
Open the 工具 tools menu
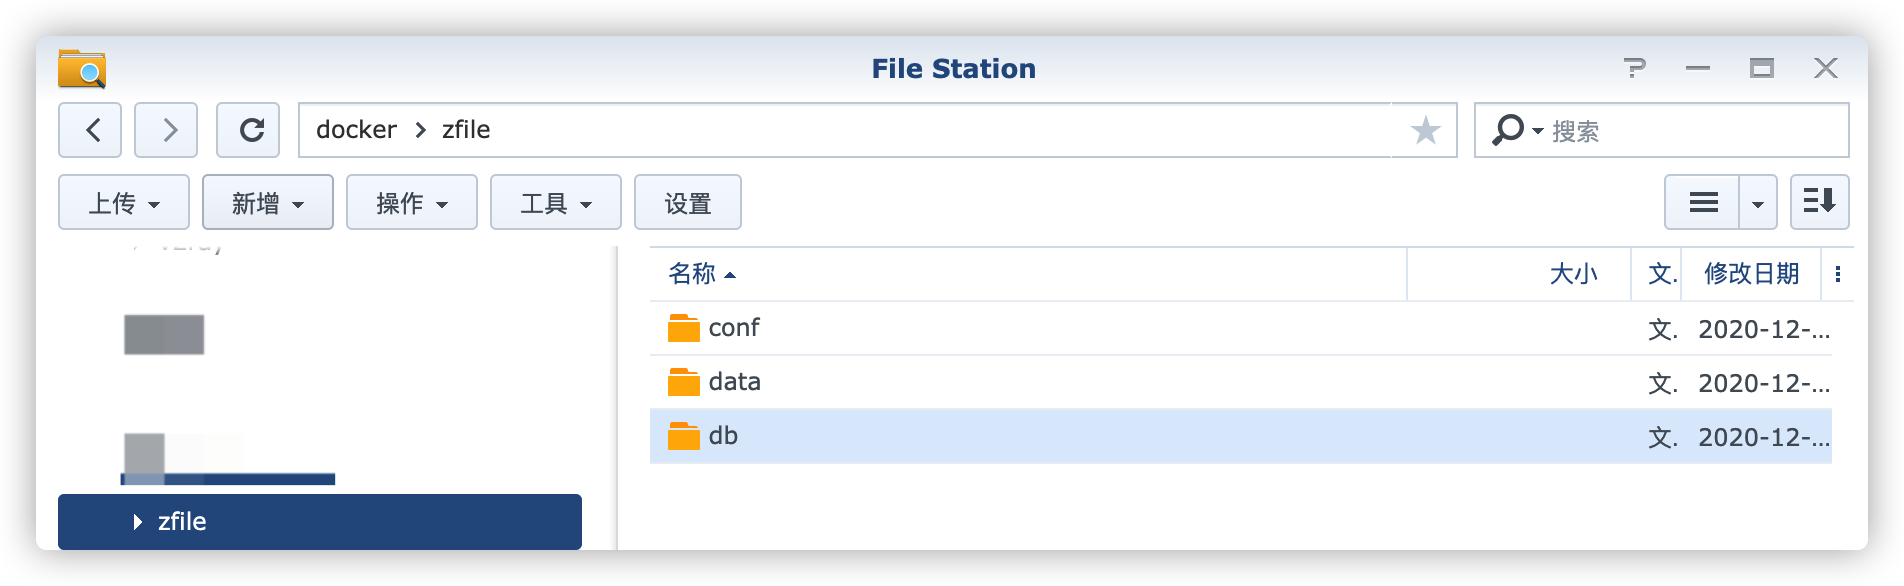[556, 203]
